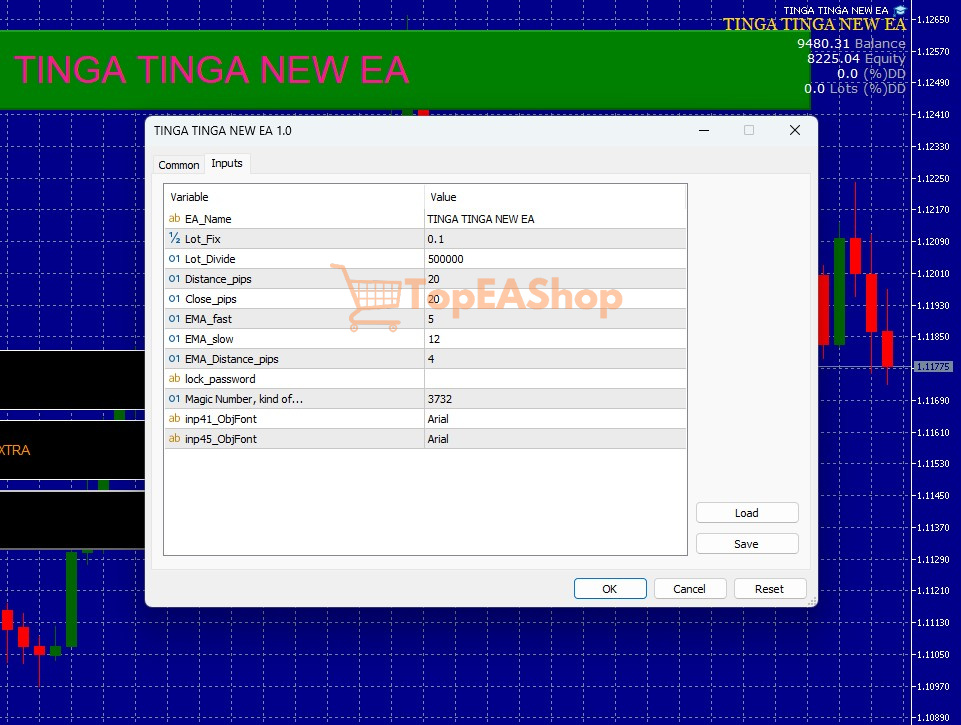Click the ab icon beside EA_Name
The height and width of the screenshot is (725, 961).
coord(172,219)
